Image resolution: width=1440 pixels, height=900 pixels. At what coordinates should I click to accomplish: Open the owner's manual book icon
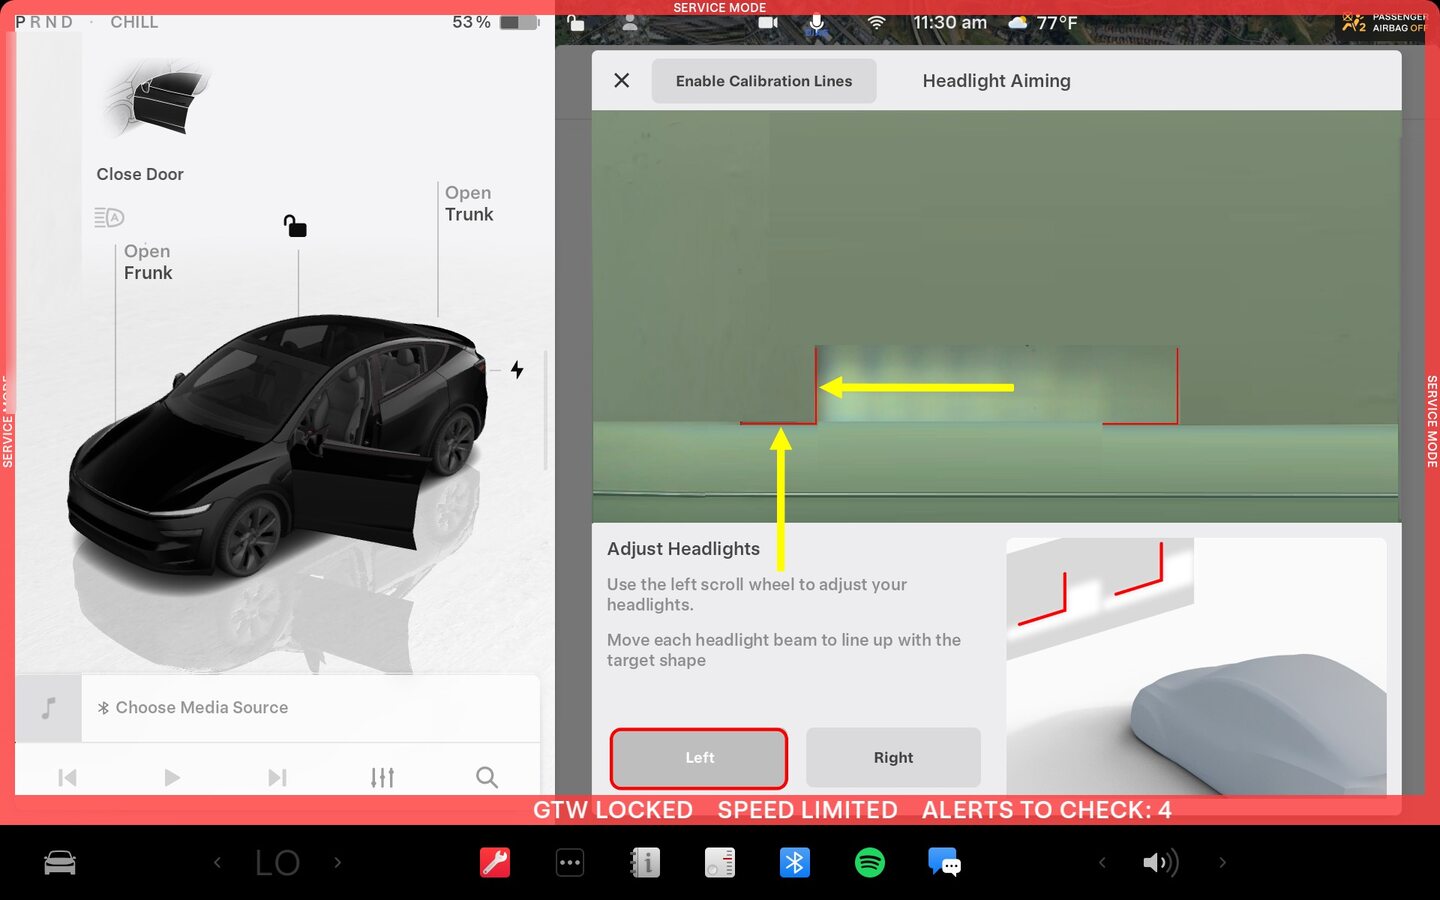[x=645, y=862]
